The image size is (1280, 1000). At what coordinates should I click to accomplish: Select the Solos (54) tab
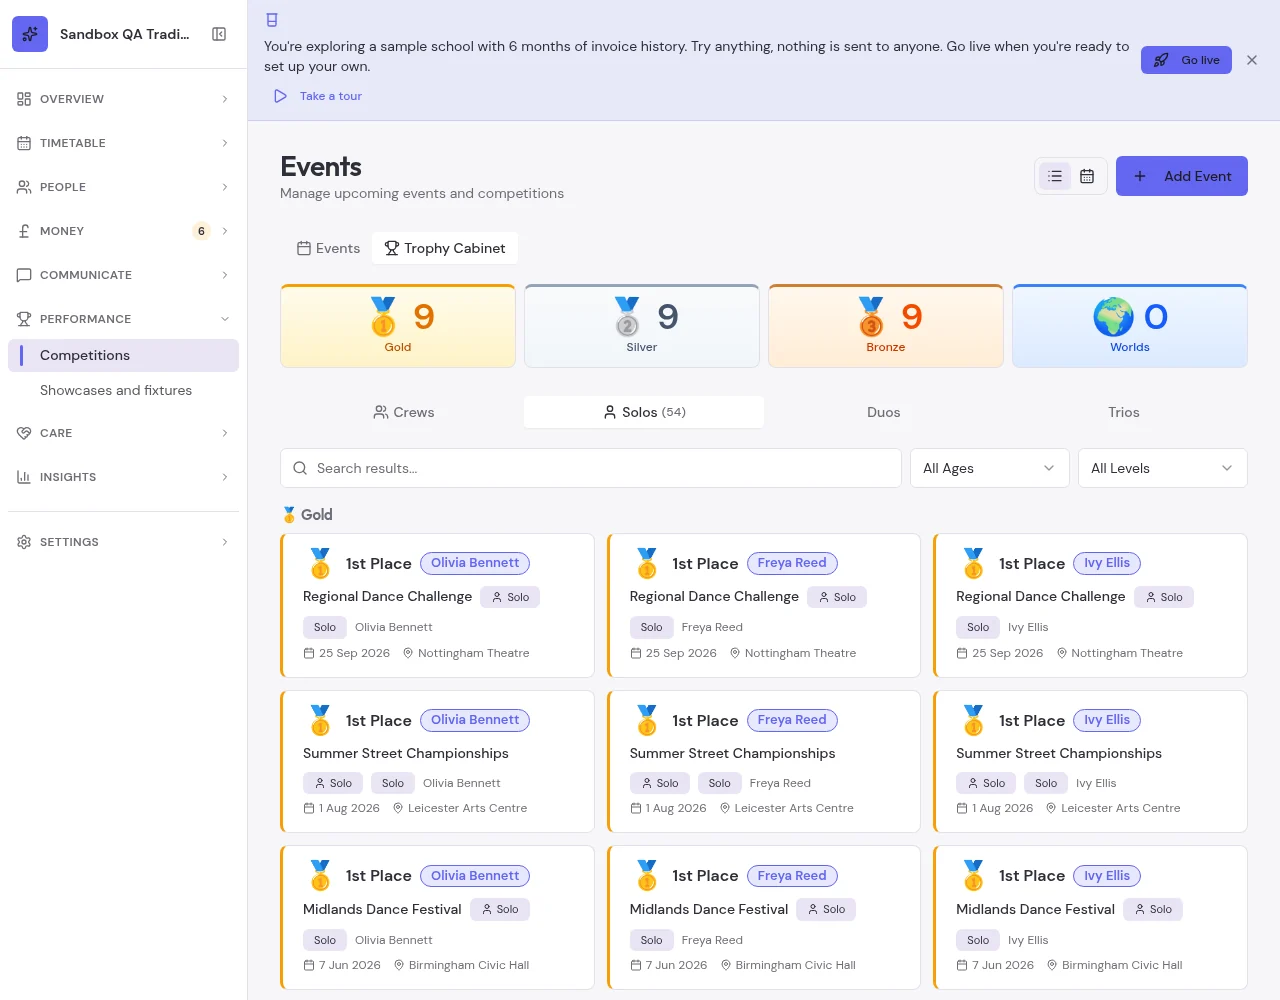644,412
